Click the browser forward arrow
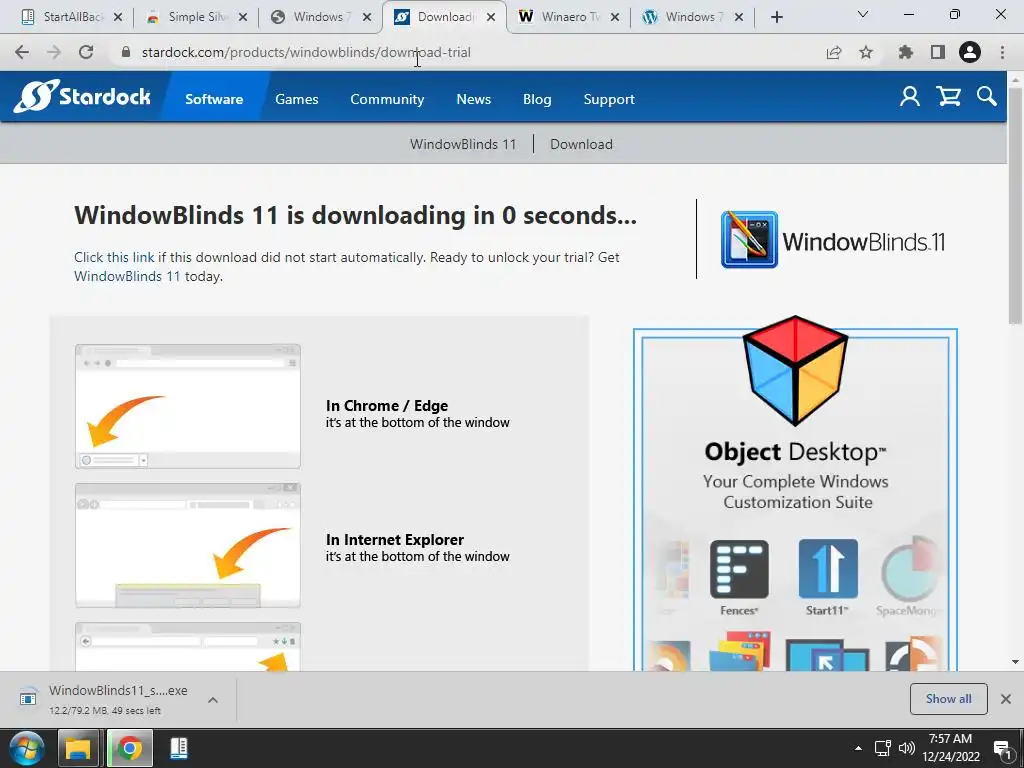This screenshot has height=768, width=1024. point(54,52)
